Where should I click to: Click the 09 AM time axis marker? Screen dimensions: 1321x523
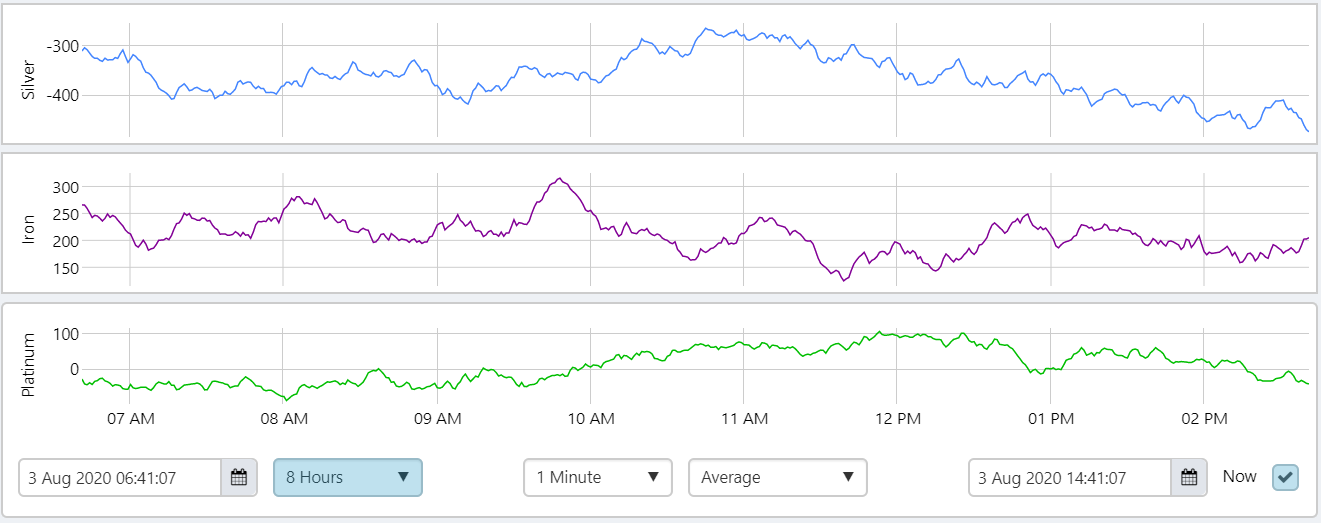(437, 417)
